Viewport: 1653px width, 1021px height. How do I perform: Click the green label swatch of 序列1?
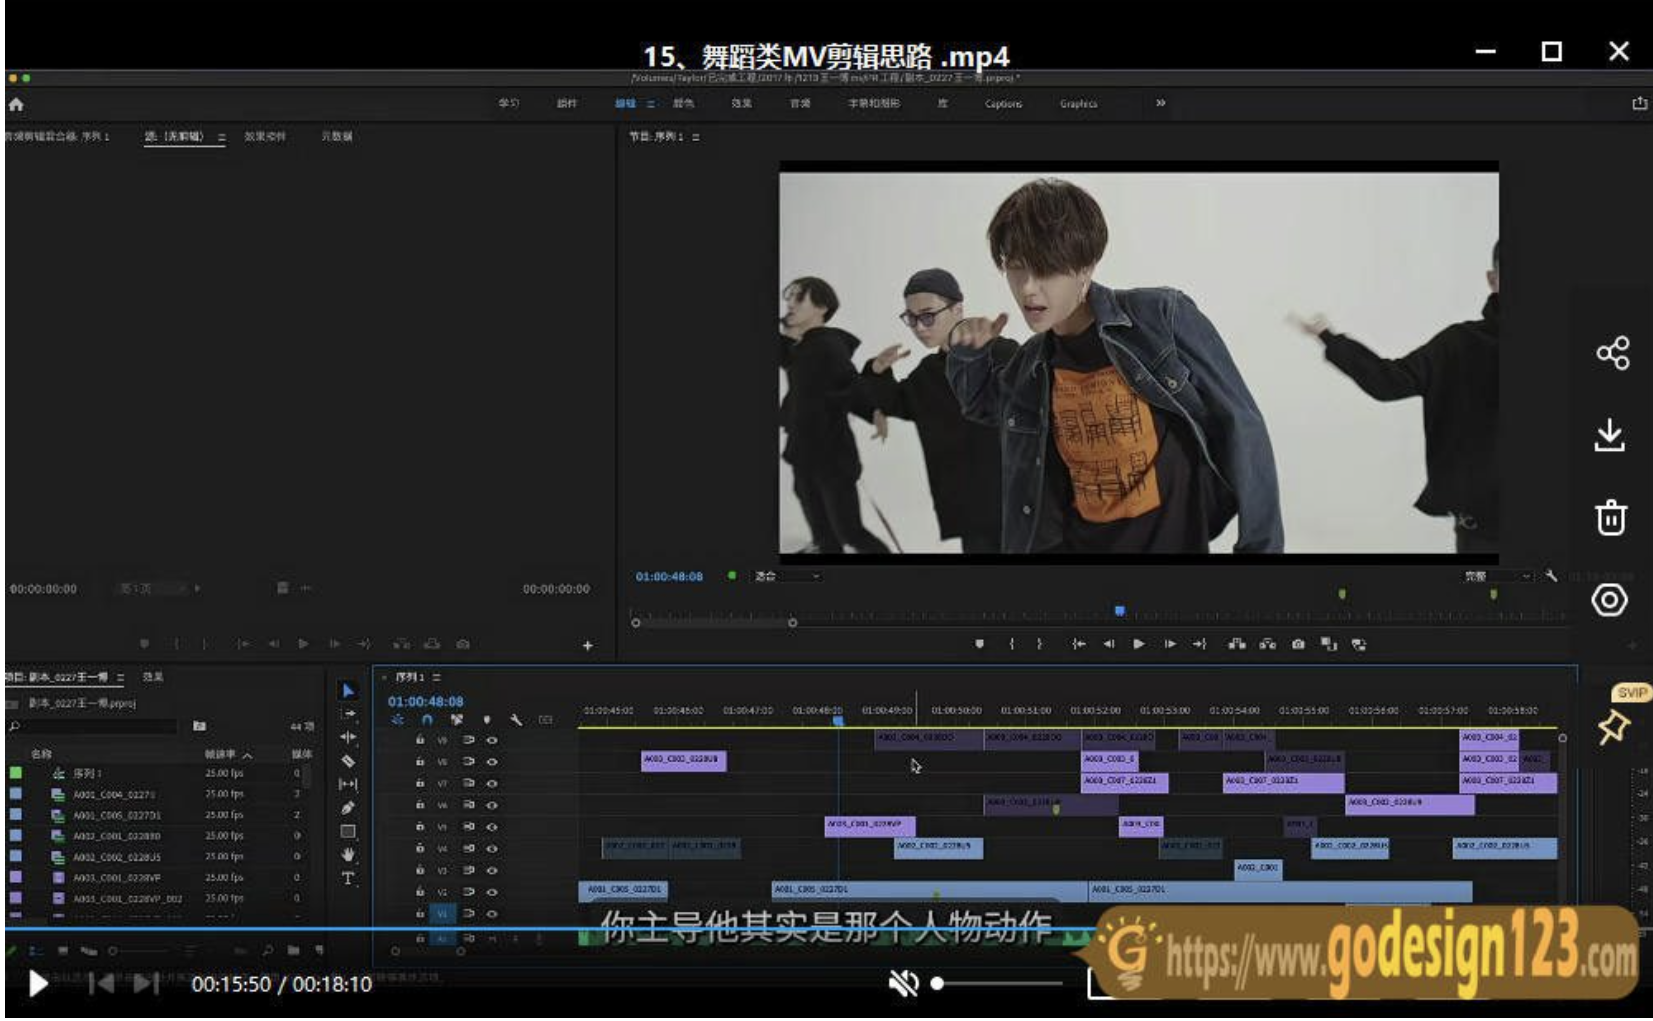[x=16, y=773]
